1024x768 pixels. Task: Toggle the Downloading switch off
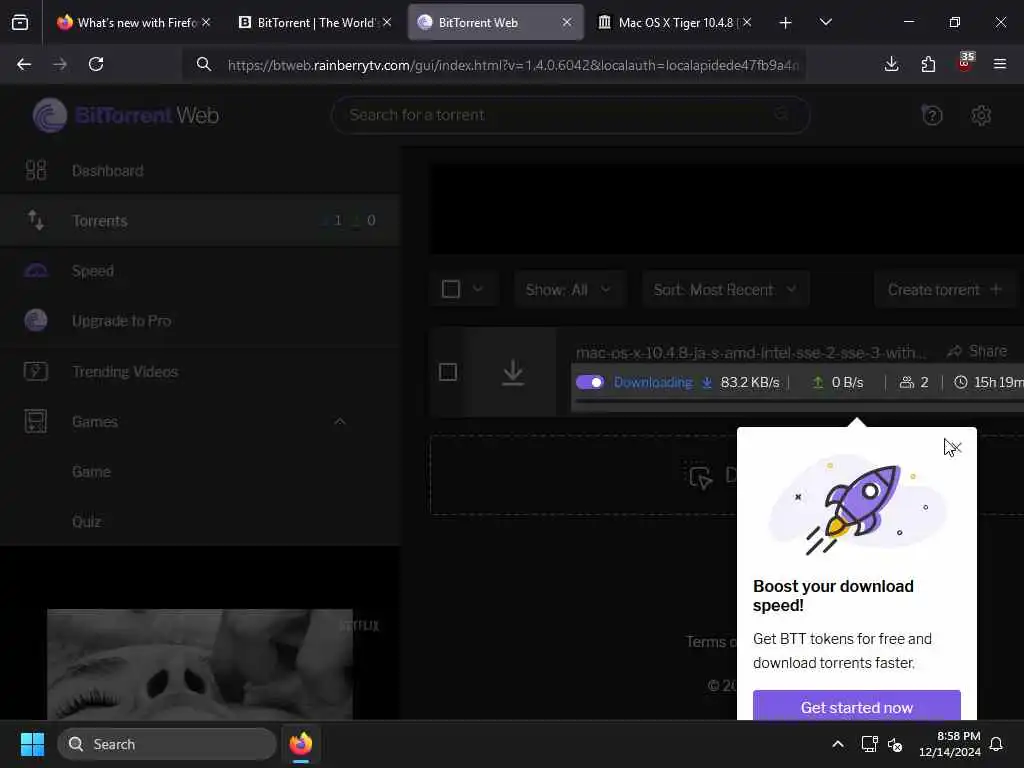click(590, 382)
